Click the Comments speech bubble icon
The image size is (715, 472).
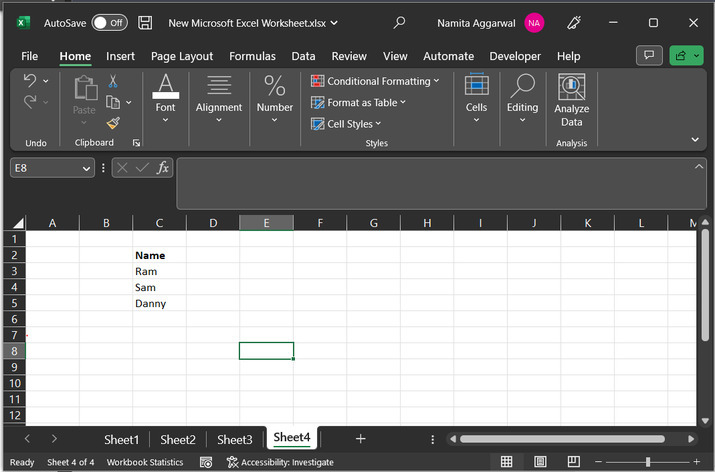point(649,56)
